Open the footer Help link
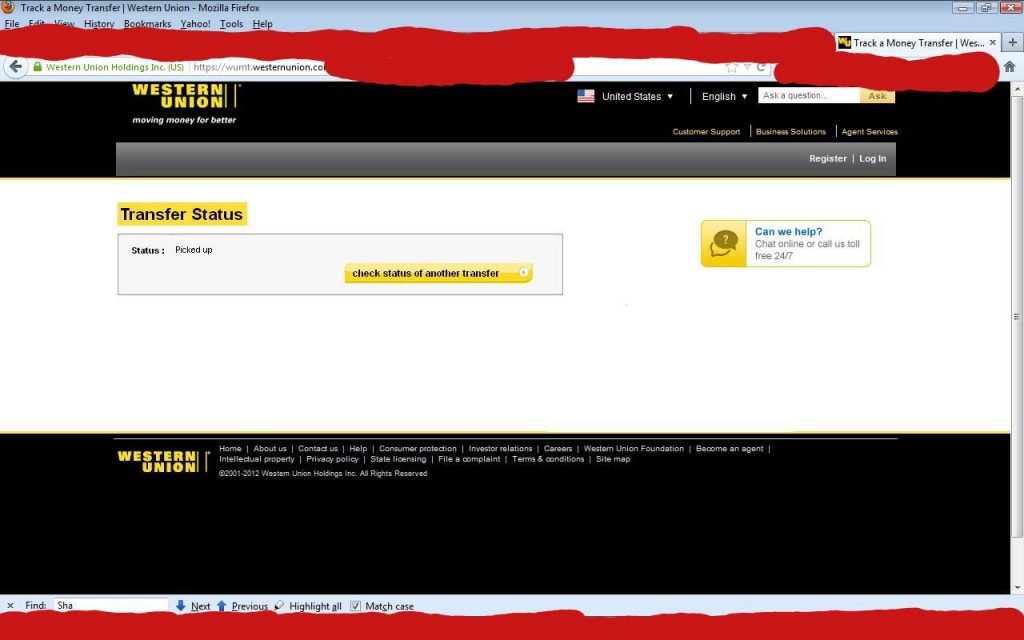 (358, 449)
